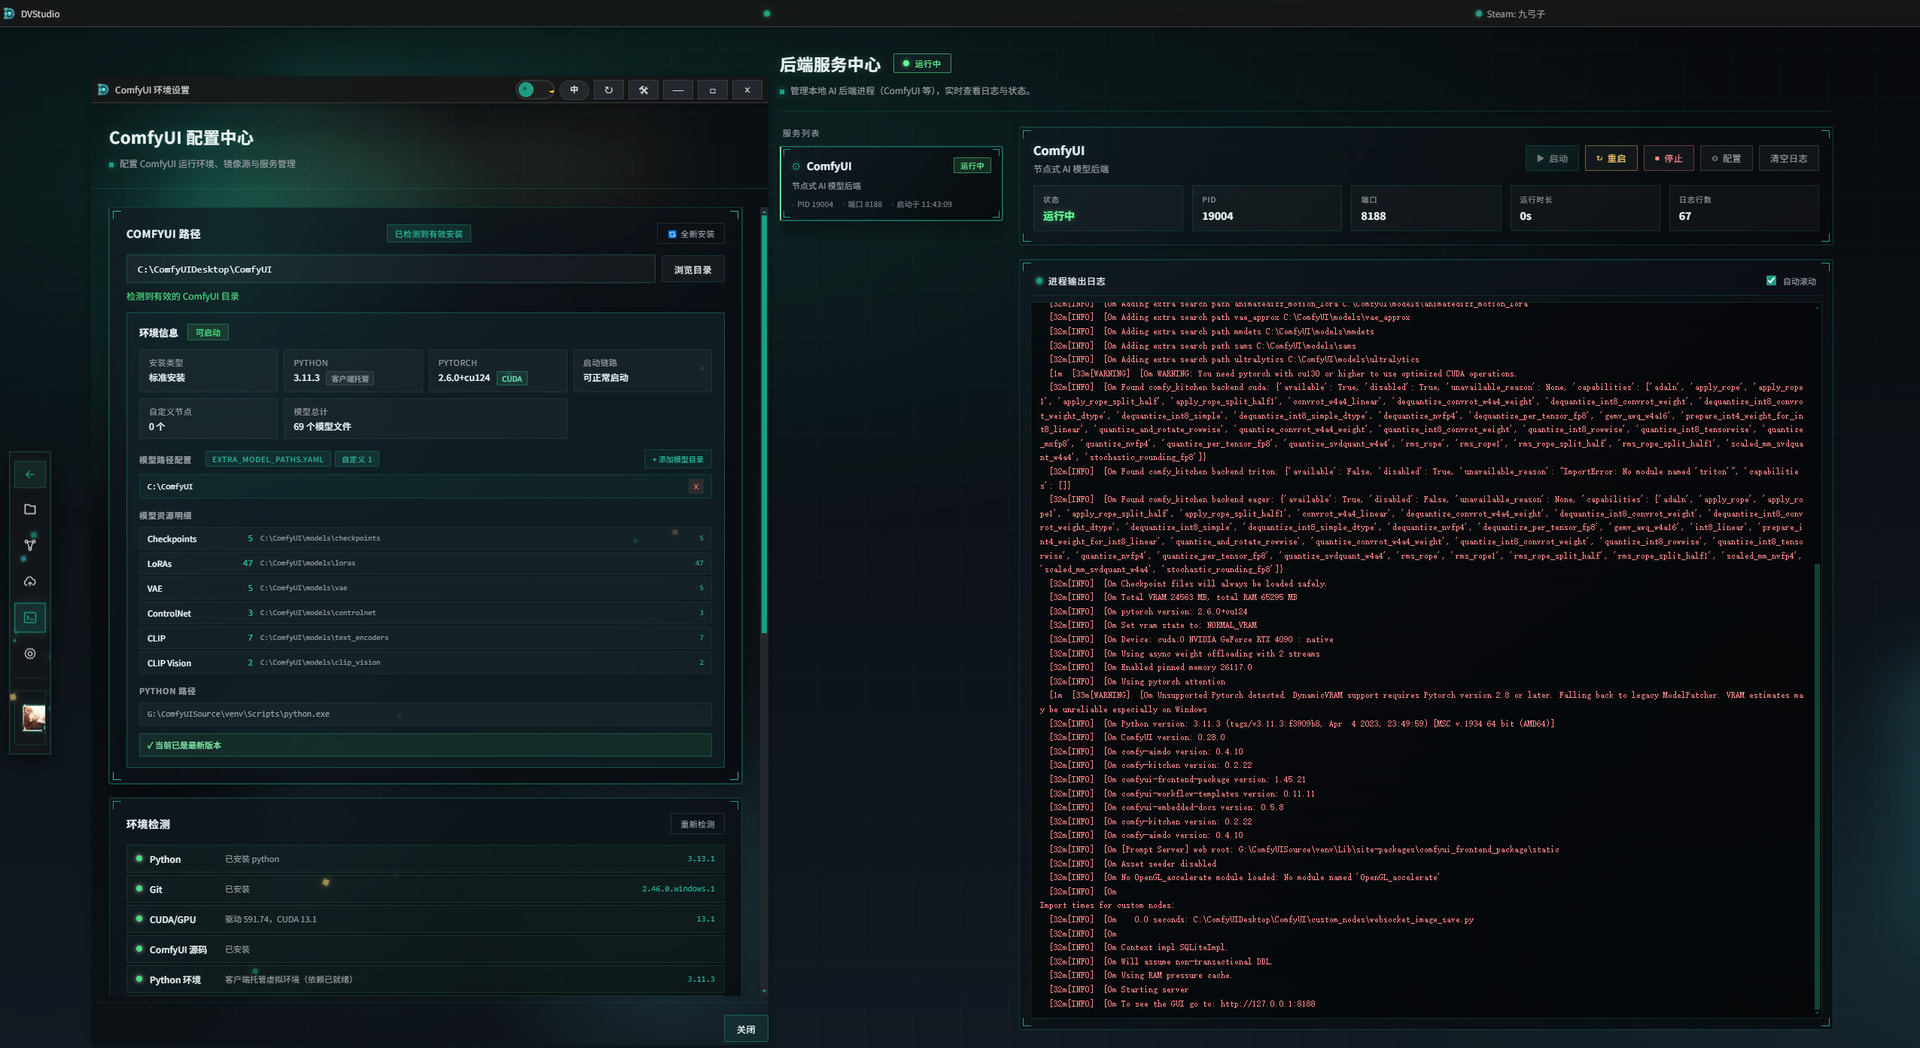
Task: Click the PID 19004 info card
Action: (x=1266, y=208)
